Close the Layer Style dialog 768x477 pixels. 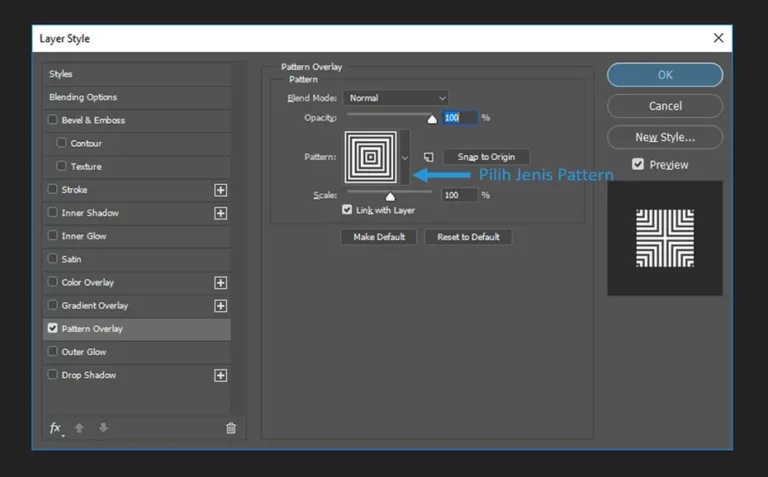pyautogui.click(x=718, y=38)
